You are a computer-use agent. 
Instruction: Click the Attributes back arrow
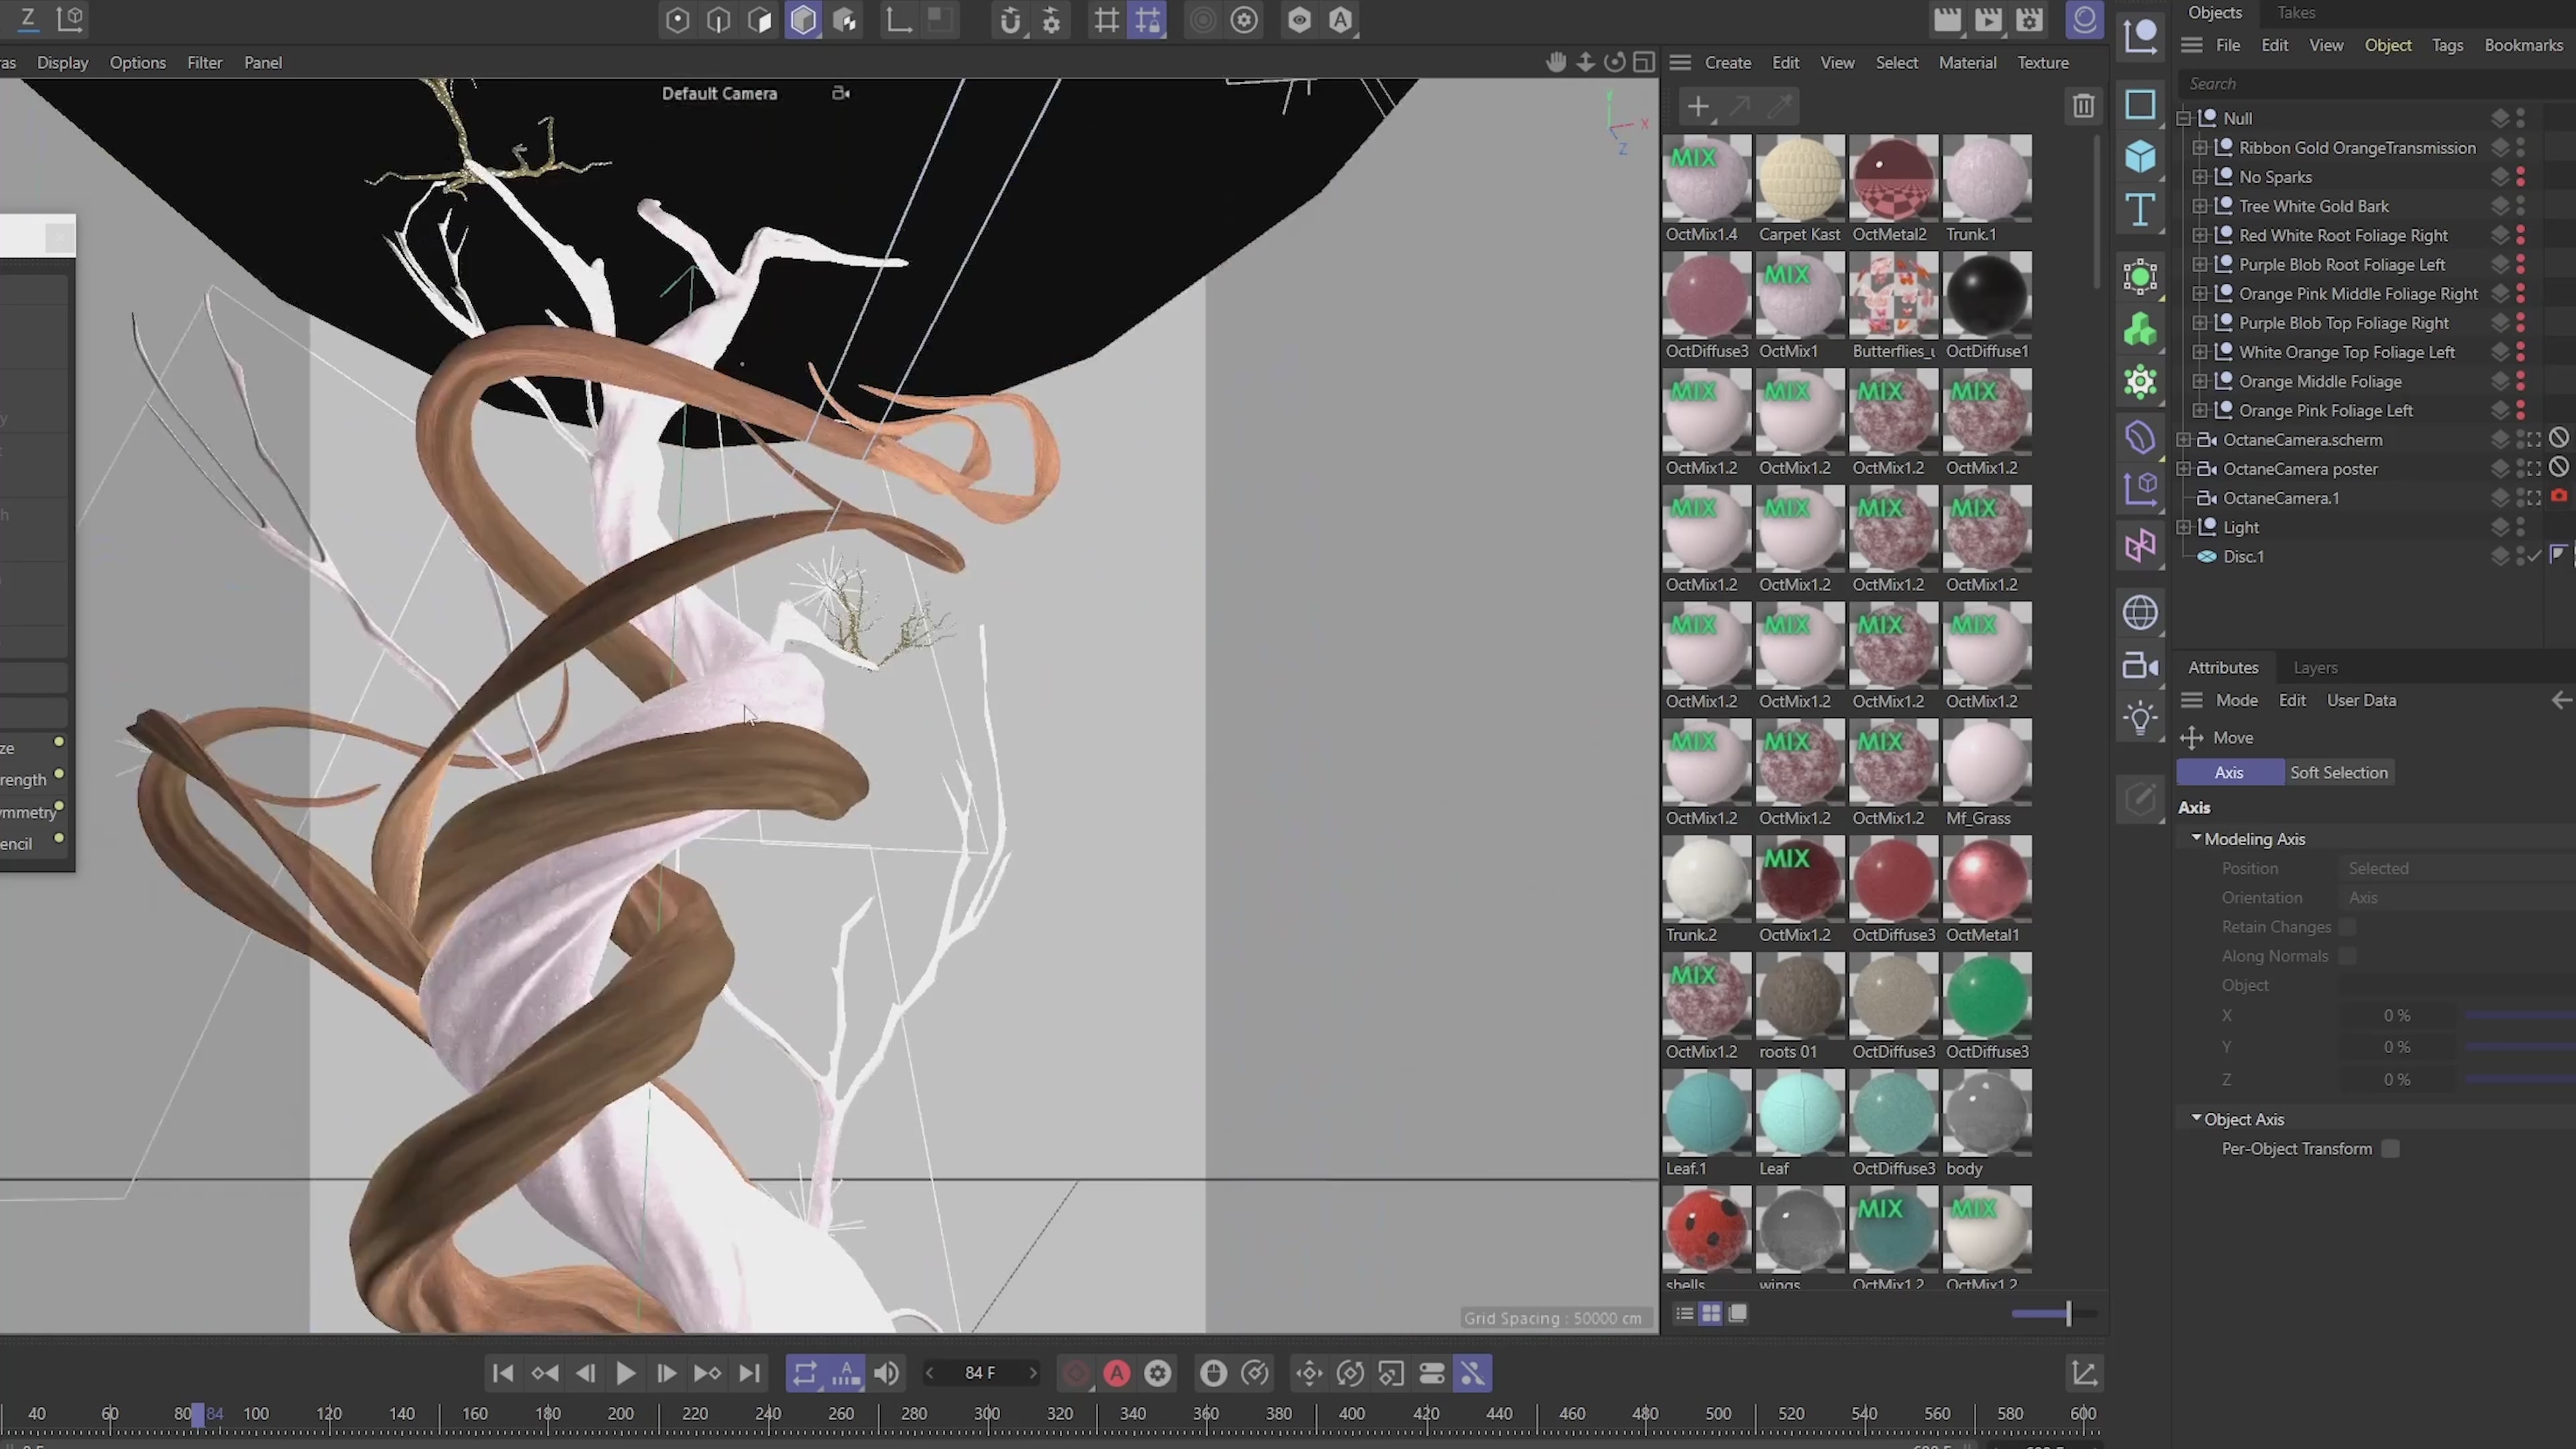(2562, 700)
